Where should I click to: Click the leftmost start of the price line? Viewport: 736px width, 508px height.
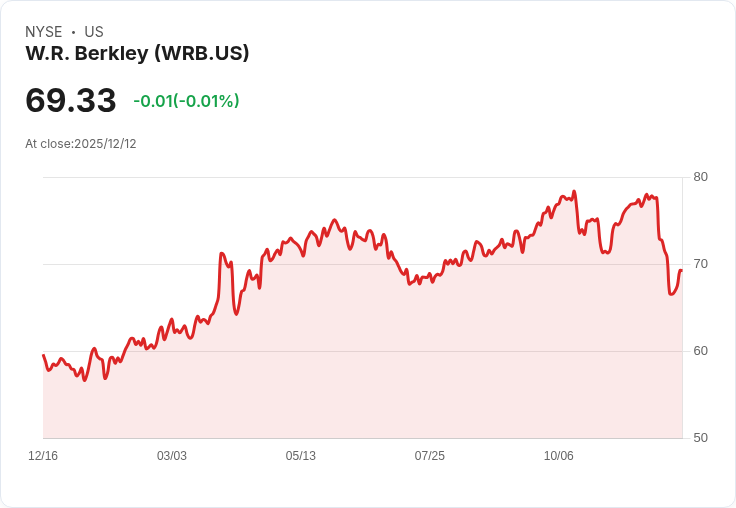pos(44,355)
